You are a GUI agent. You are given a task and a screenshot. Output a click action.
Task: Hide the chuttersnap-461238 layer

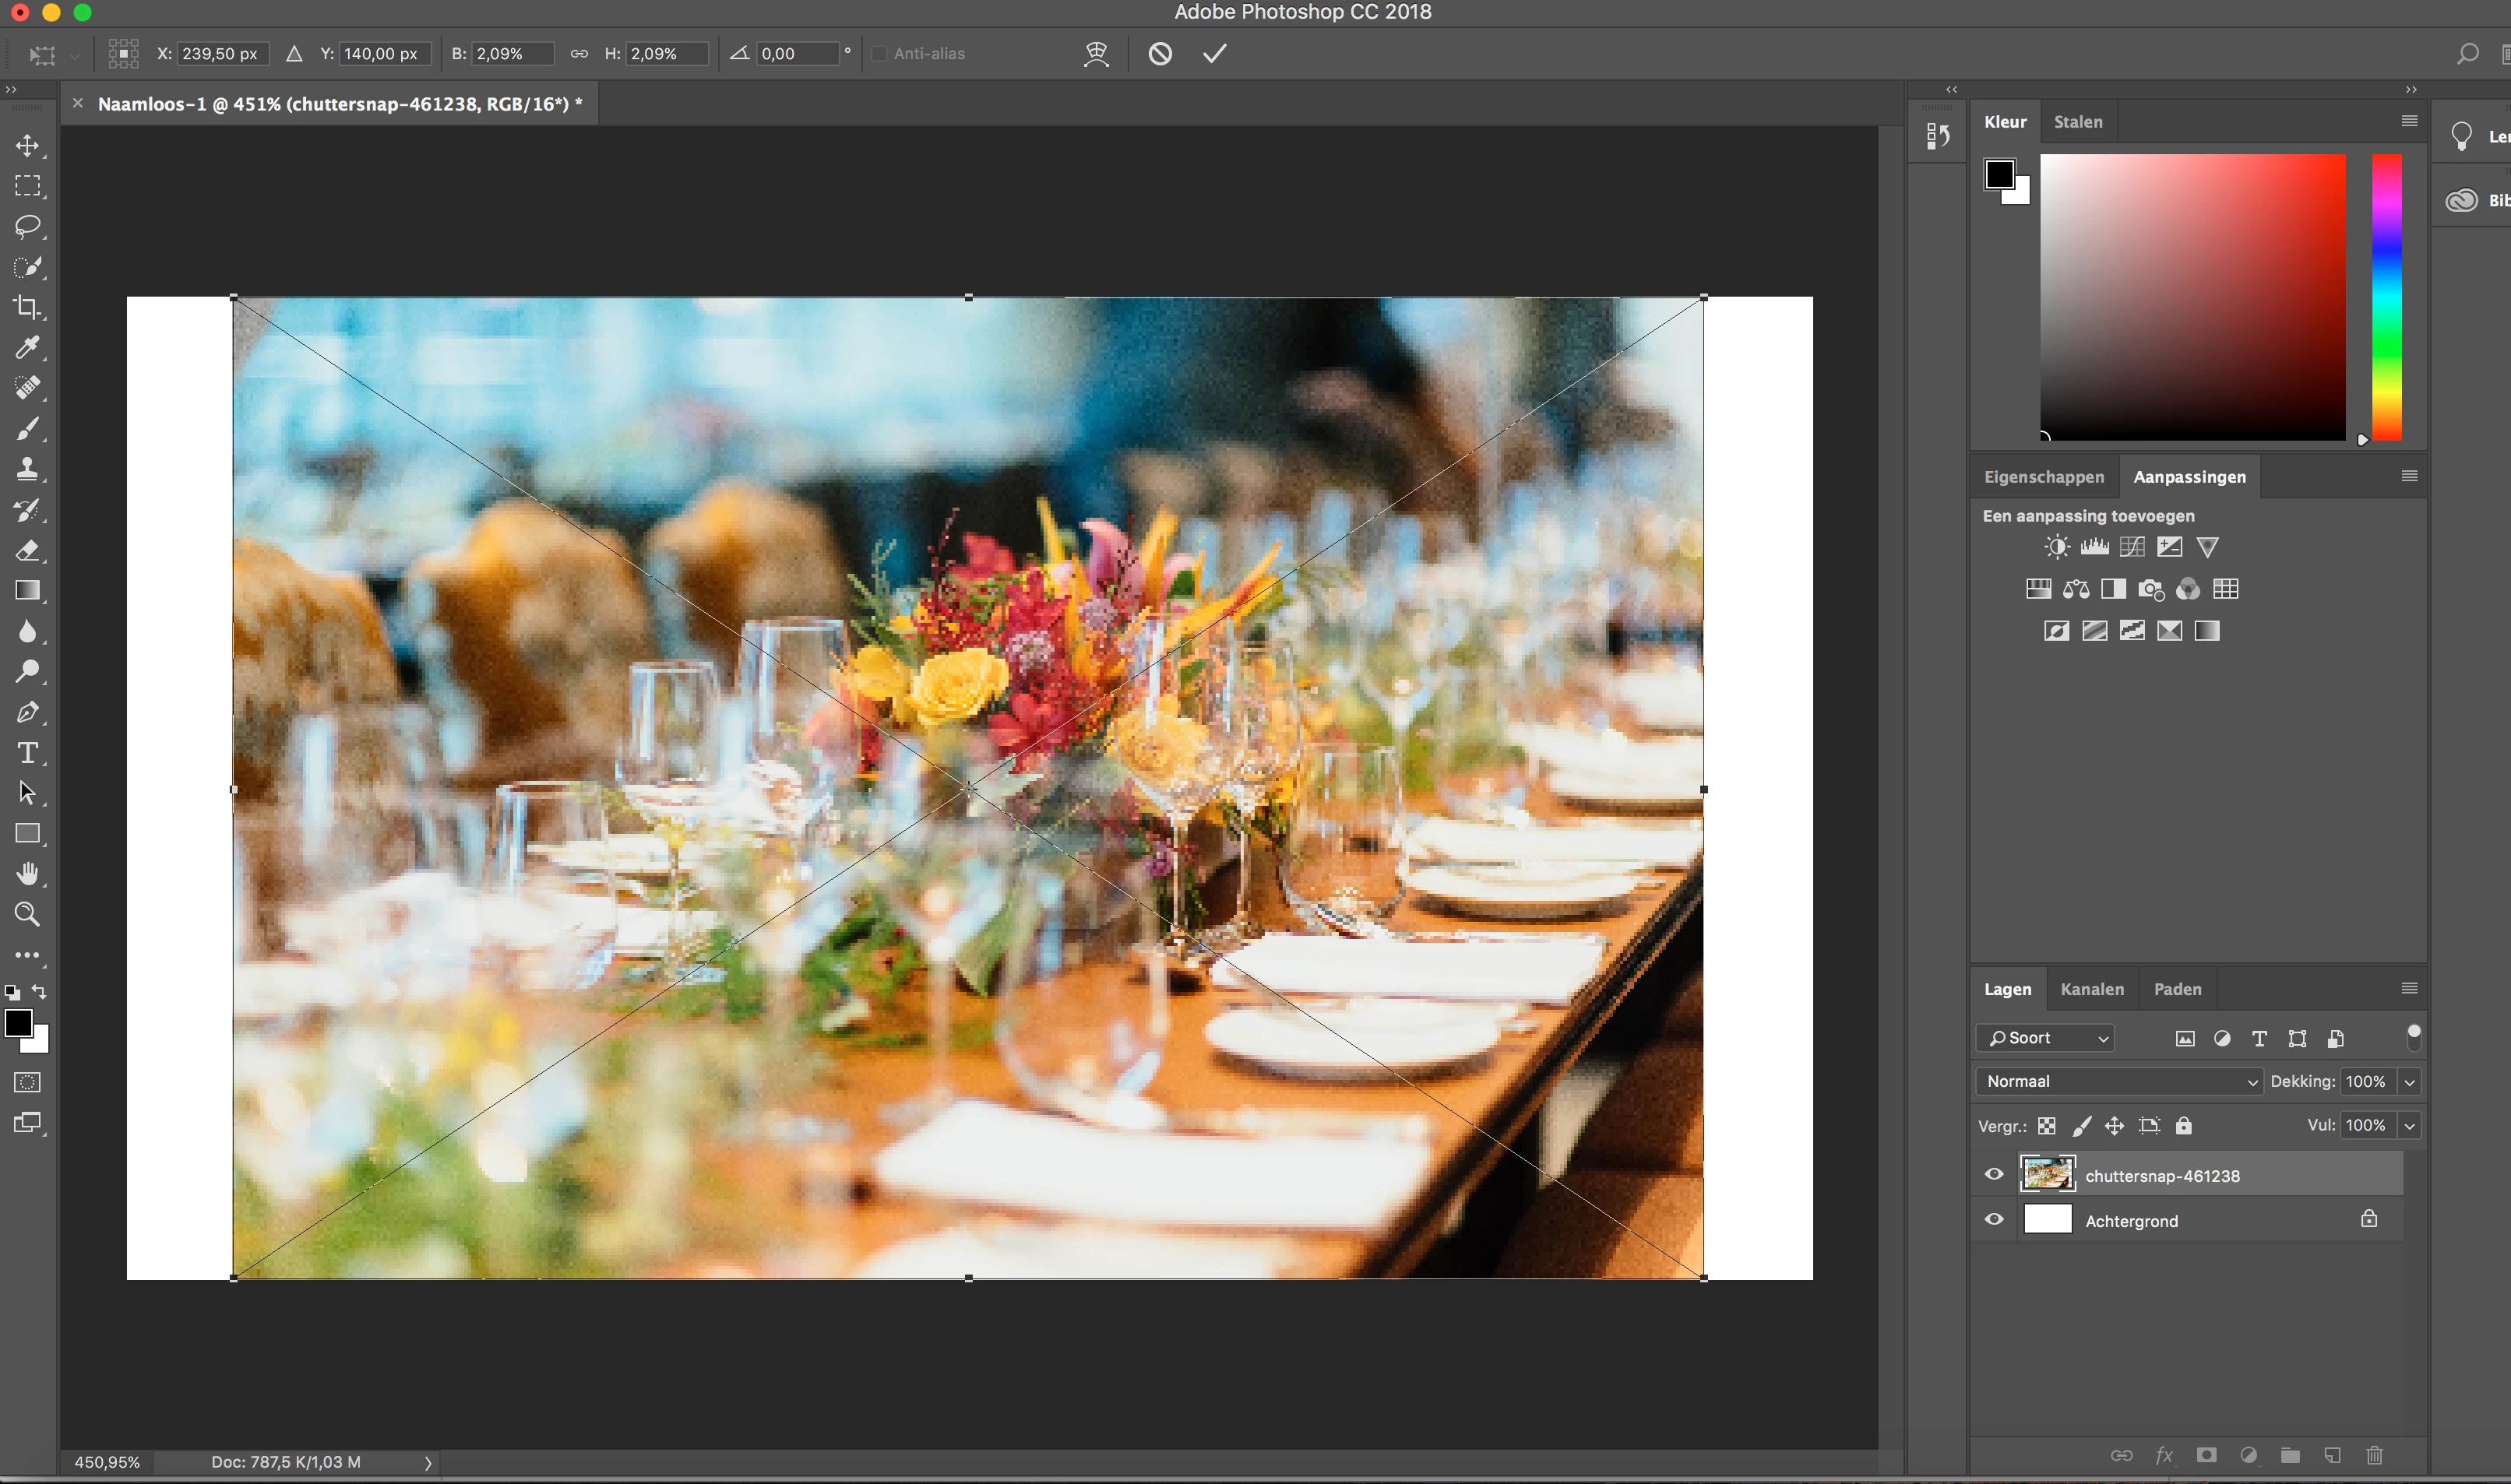click(x=1994, y=1175)
